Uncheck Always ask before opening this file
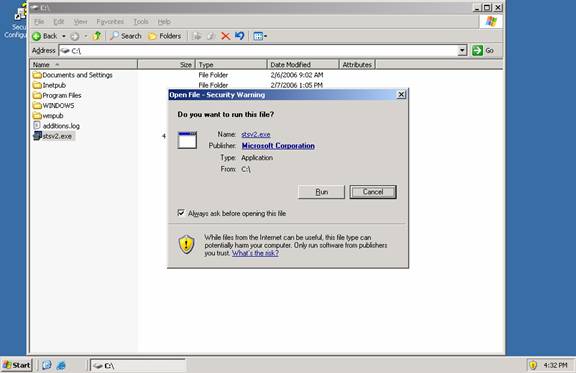The width and height of the screenshot is (576, 373). click(181, 213)
